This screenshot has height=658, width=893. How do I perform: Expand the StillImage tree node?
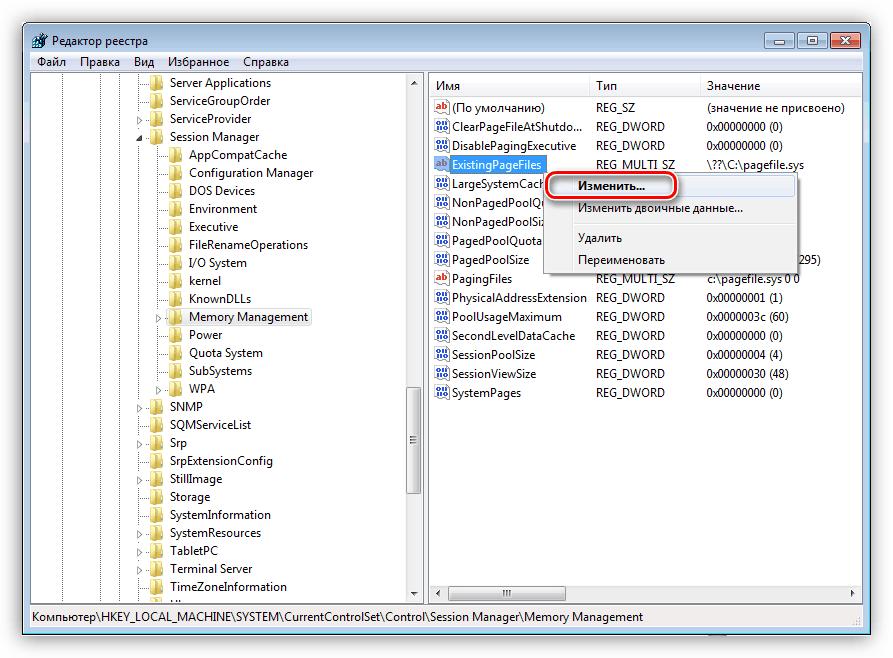coord(140,480)
